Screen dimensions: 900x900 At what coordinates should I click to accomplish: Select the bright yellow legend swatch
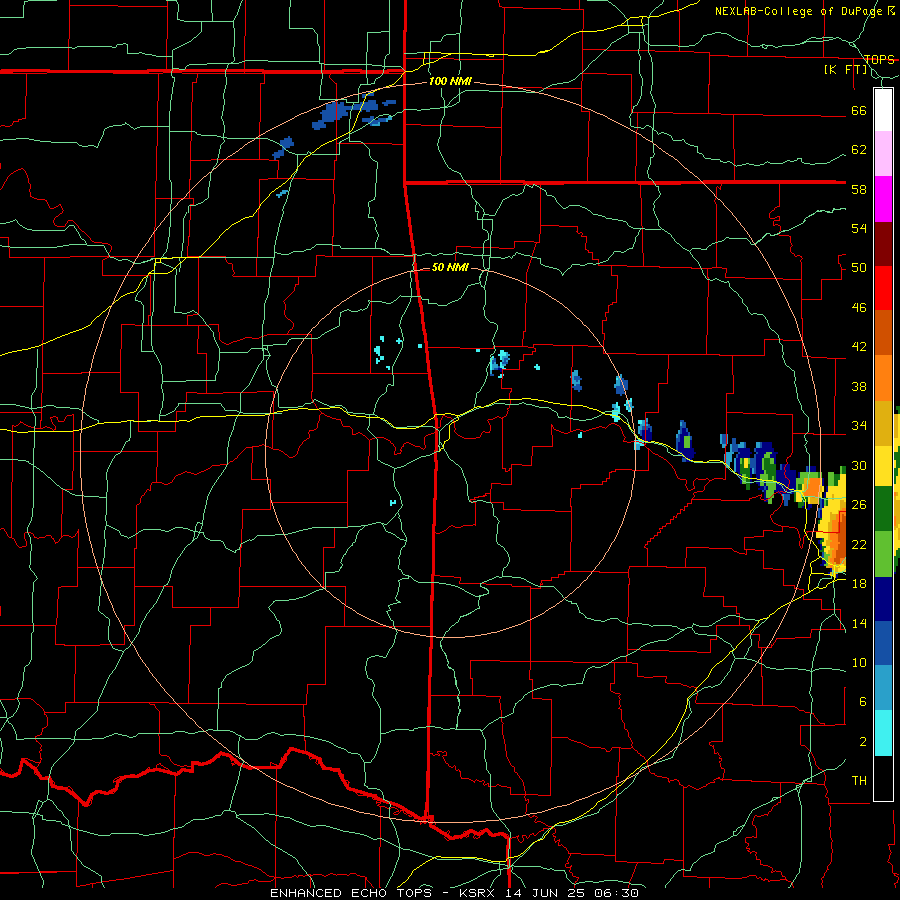coord(883,466)
